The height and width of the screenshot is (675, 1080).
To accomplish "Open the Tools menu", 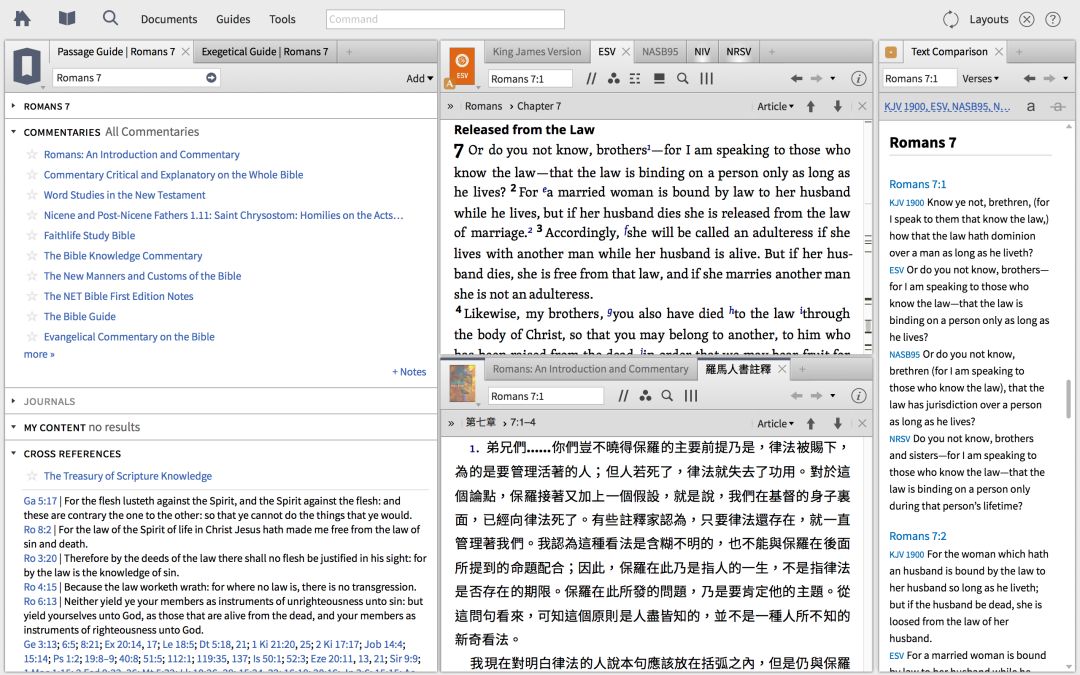I will click(282, 19).
